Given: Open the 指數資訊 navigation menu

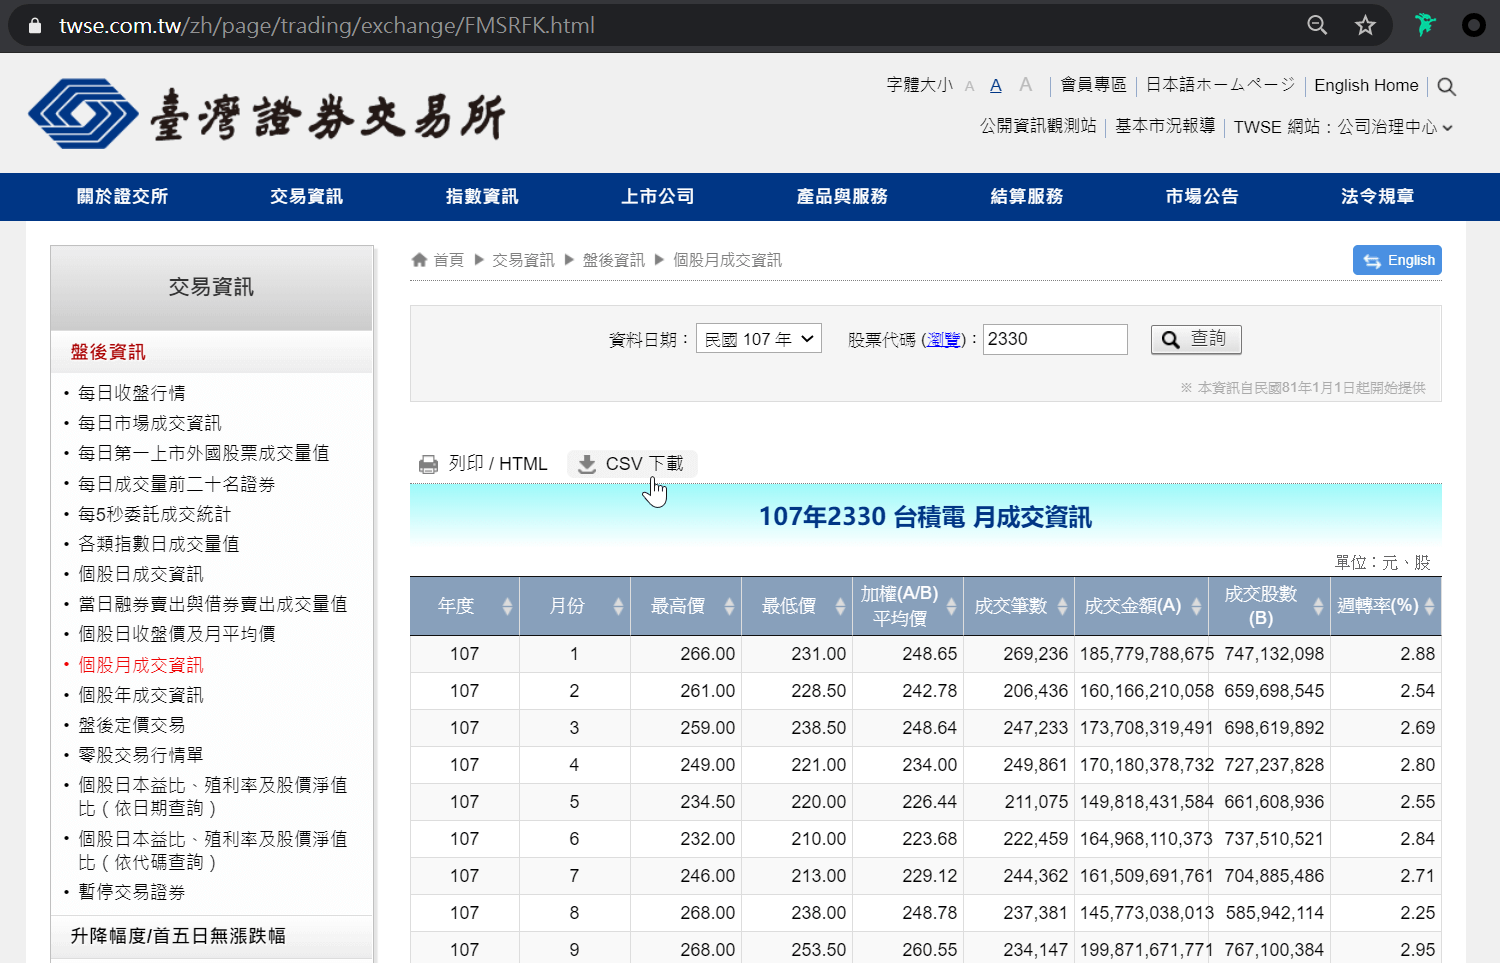Looking at the screenshot, I should (x=482, y=197).
